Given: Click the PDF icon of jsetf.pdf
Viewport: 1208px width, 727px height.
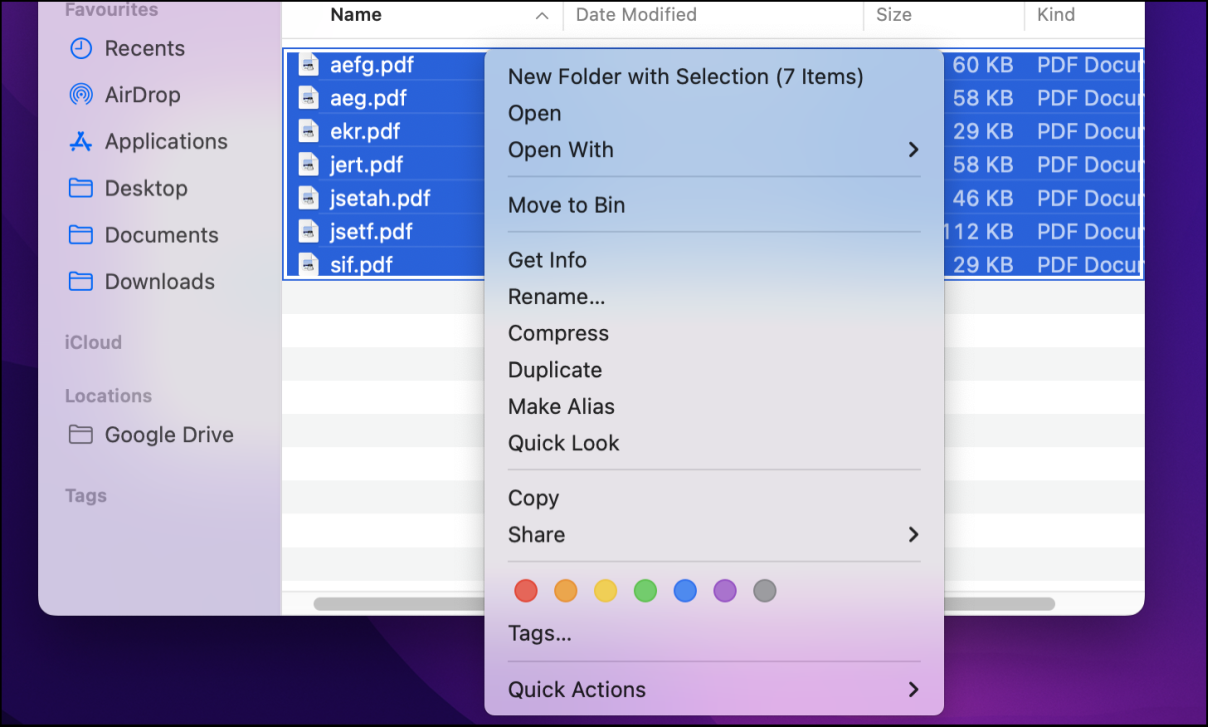Looking at the screenshot, I should [310, 231].
